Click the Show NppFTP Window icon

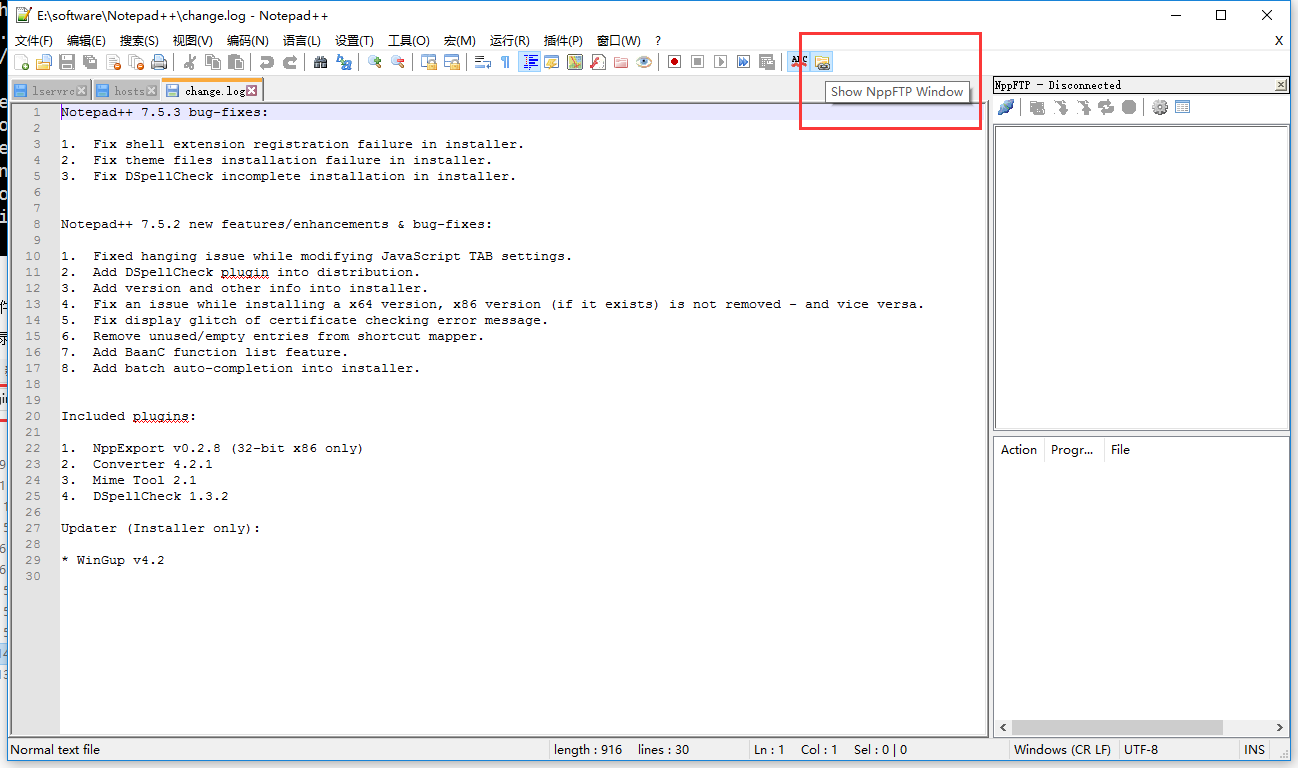tap(822, 62)
